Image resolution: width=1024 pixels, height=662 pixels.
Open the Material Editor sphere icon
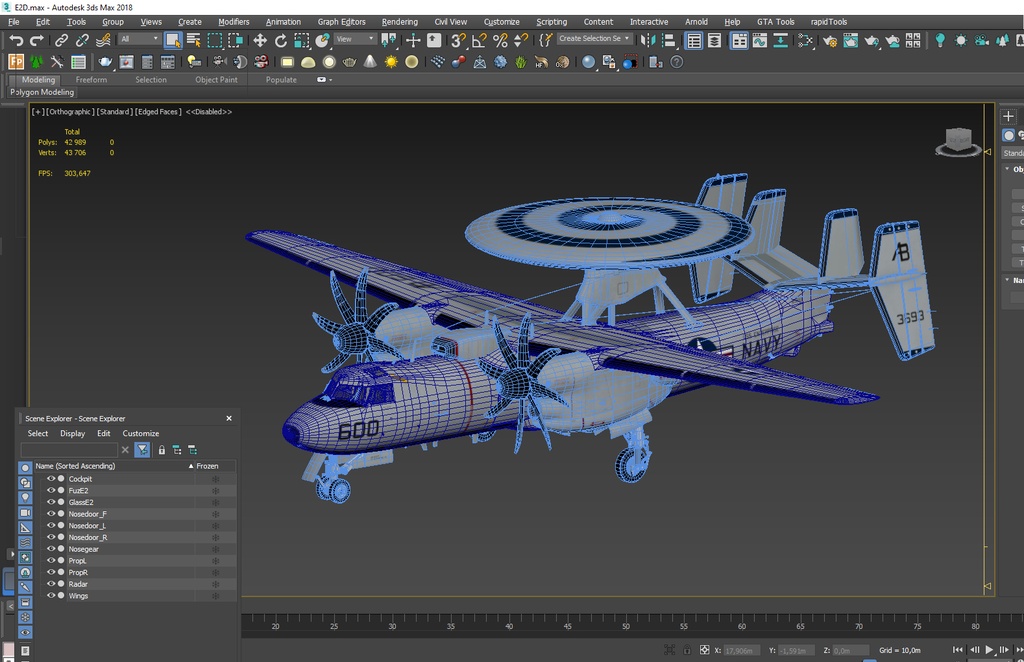click(804, 40)
